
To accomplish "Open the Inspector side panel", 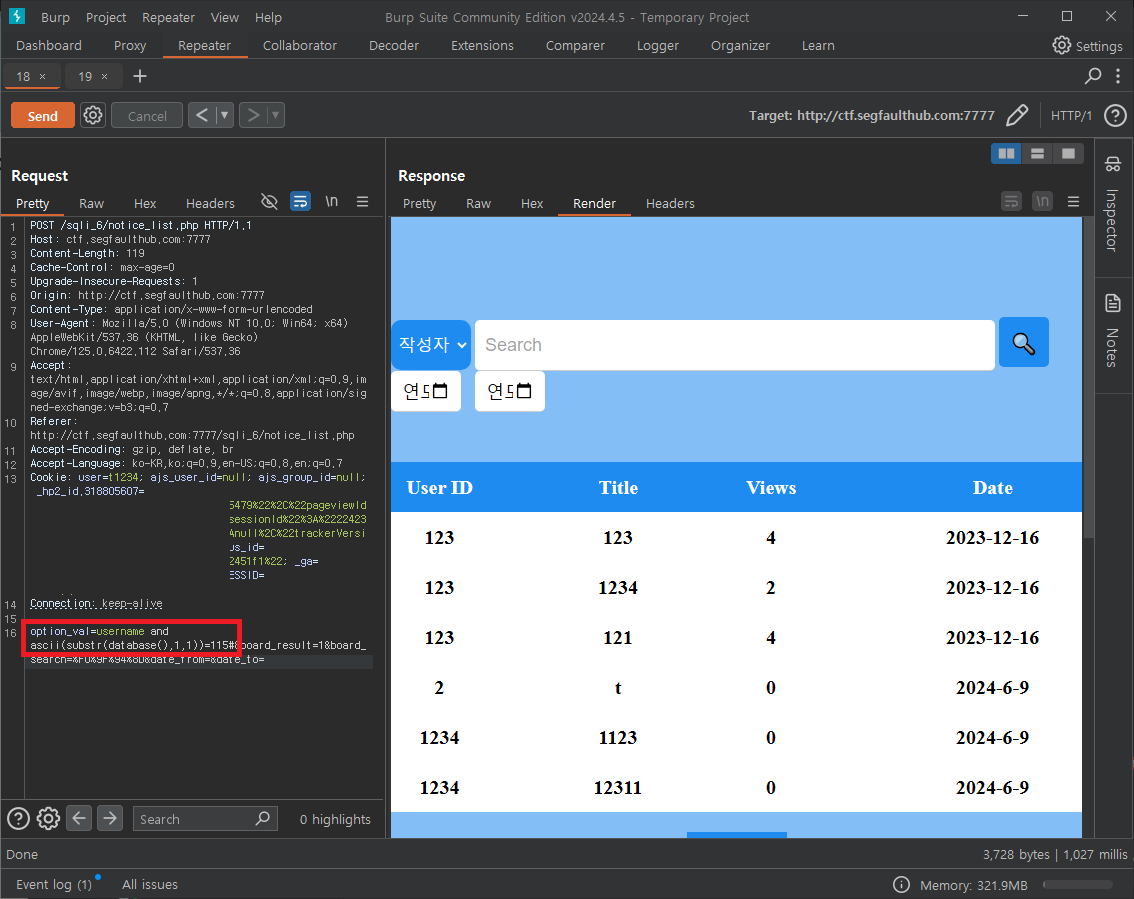I will [x=1112, y=205].
